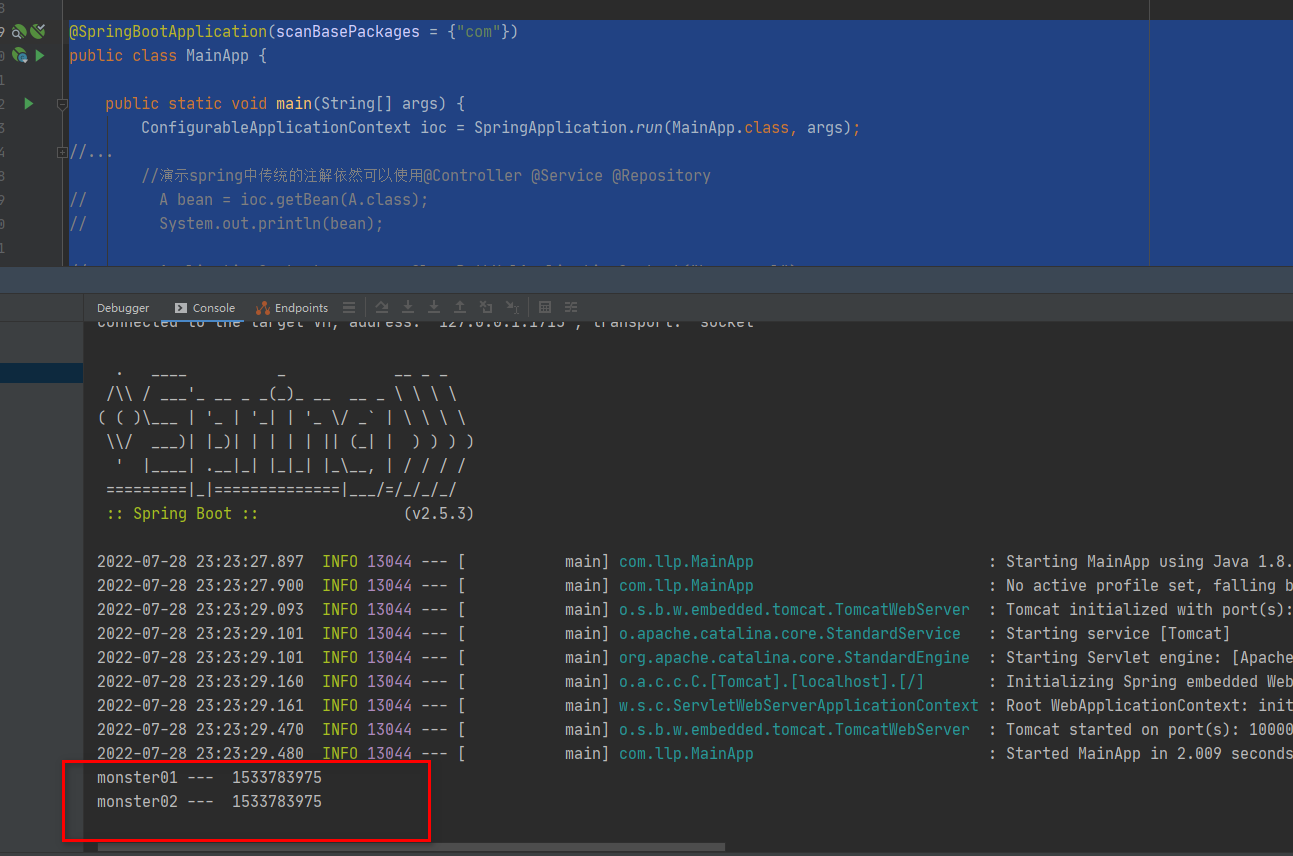Click the console horizontal scrollbar

[x=412, y=847]
